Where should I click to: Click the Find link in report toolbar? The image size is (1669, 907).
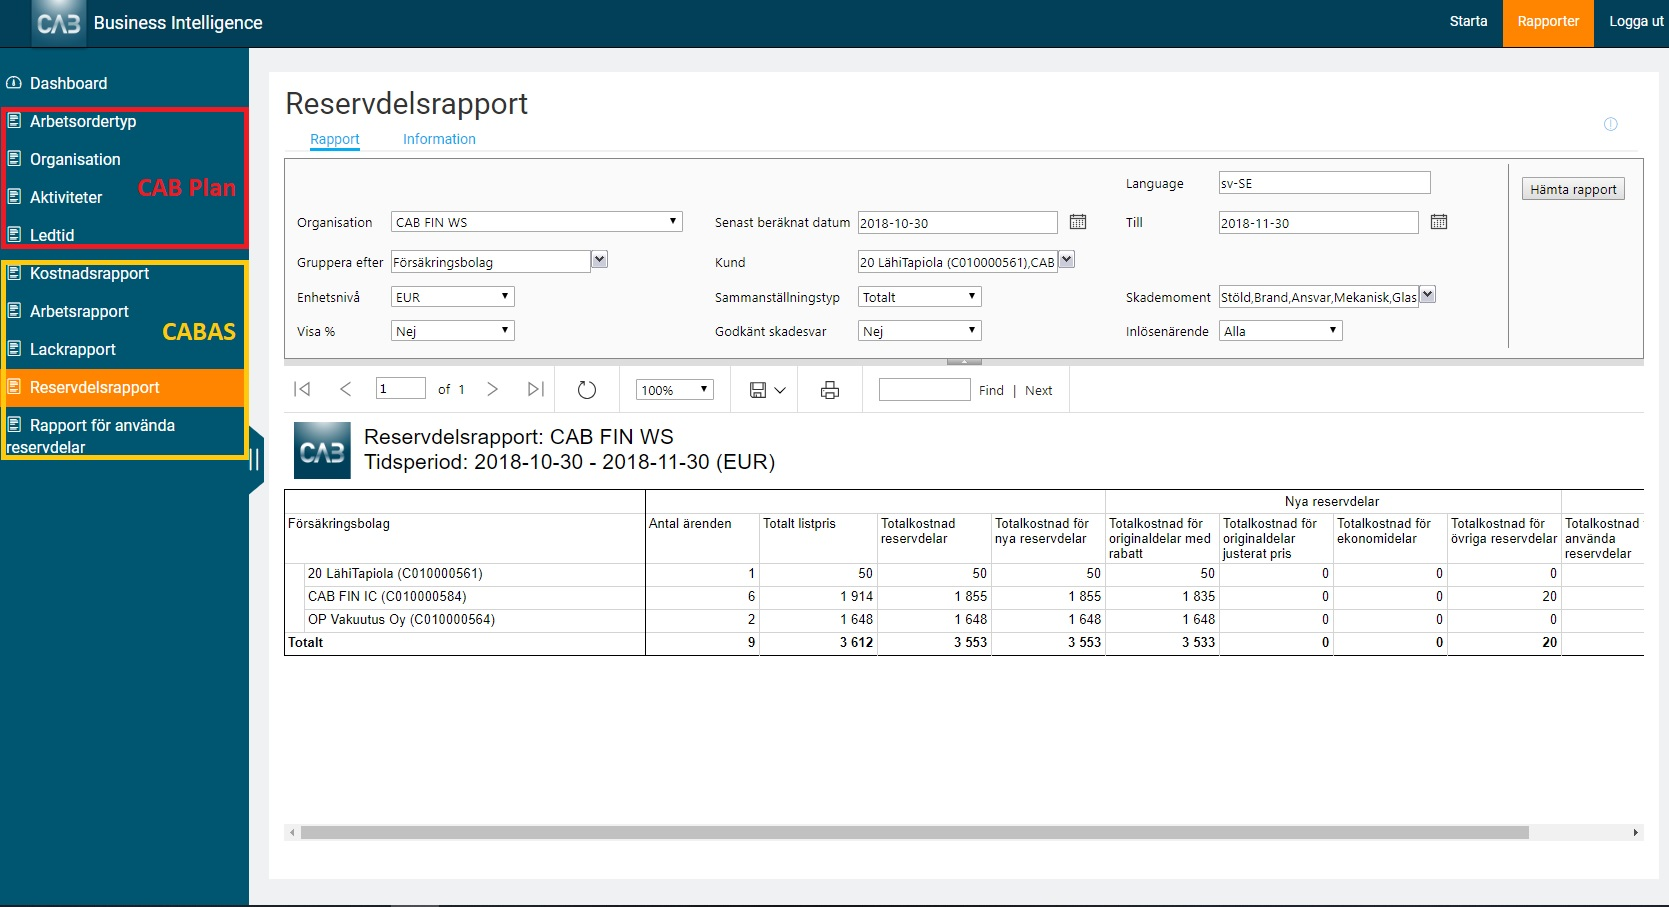click(991, 391)
